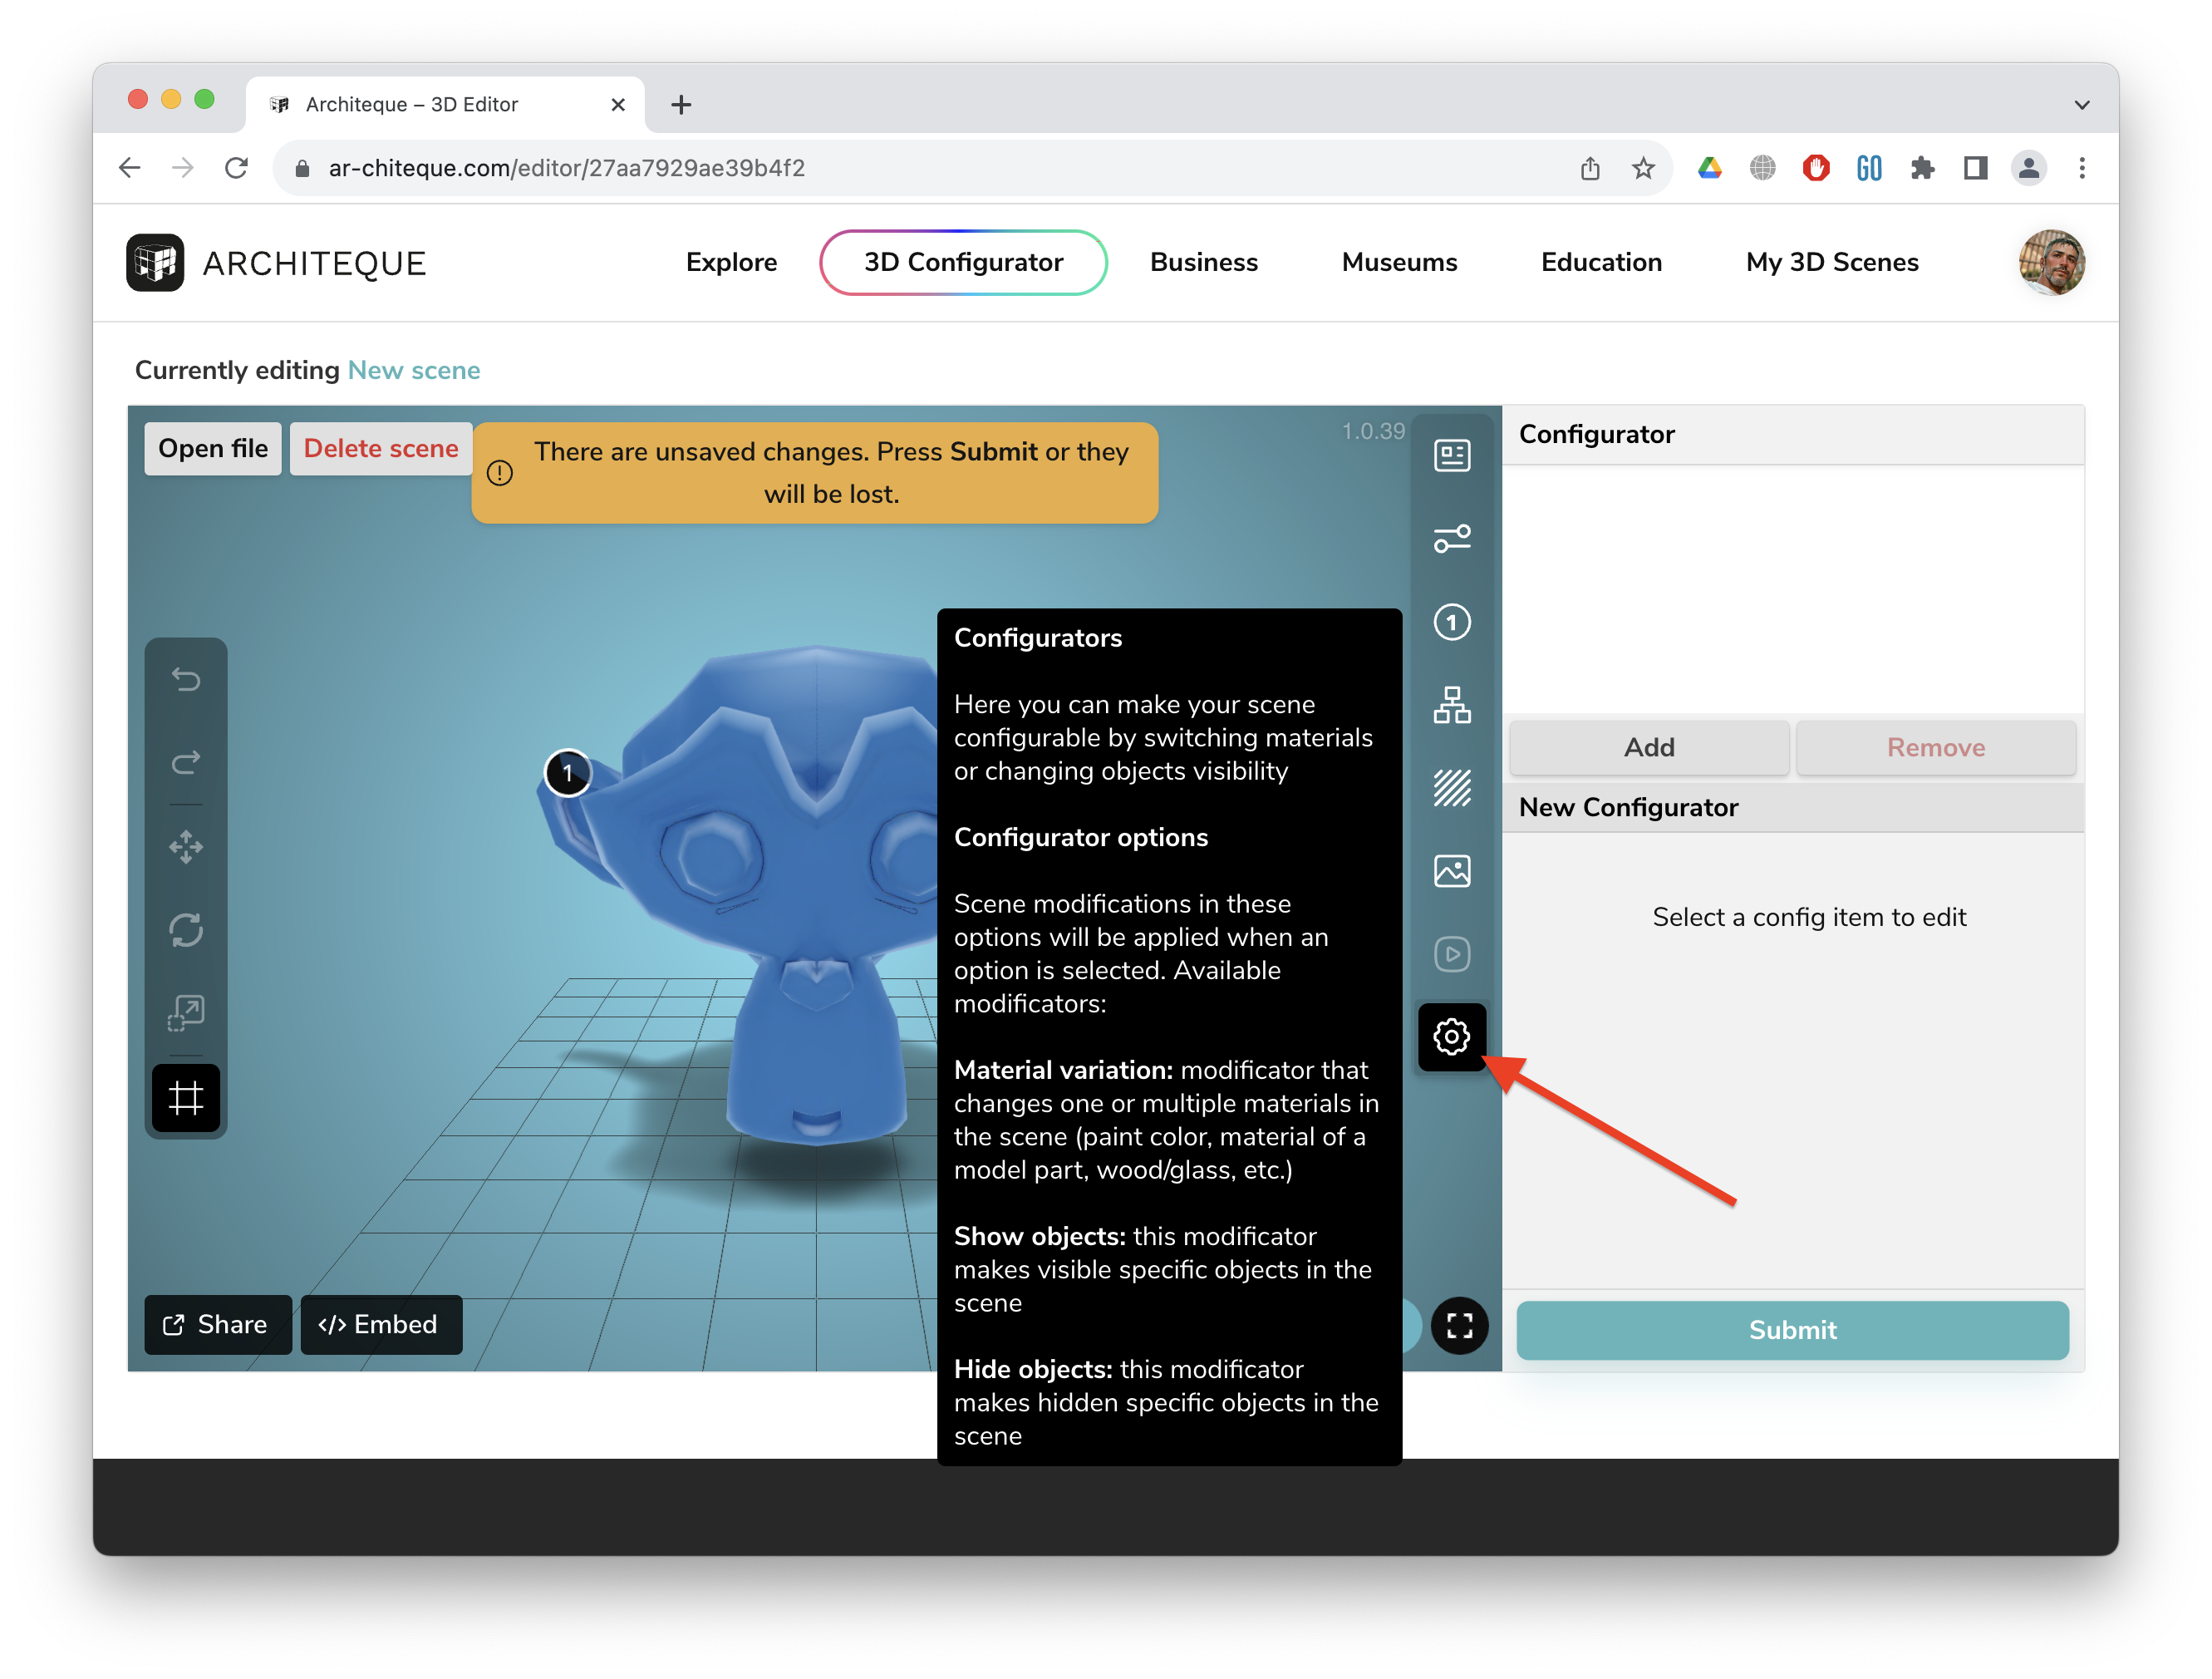Viewport: 2212px width, 1679px height.
Task: Open the object hierarchy panel icon
Action: pos(1451,705)
